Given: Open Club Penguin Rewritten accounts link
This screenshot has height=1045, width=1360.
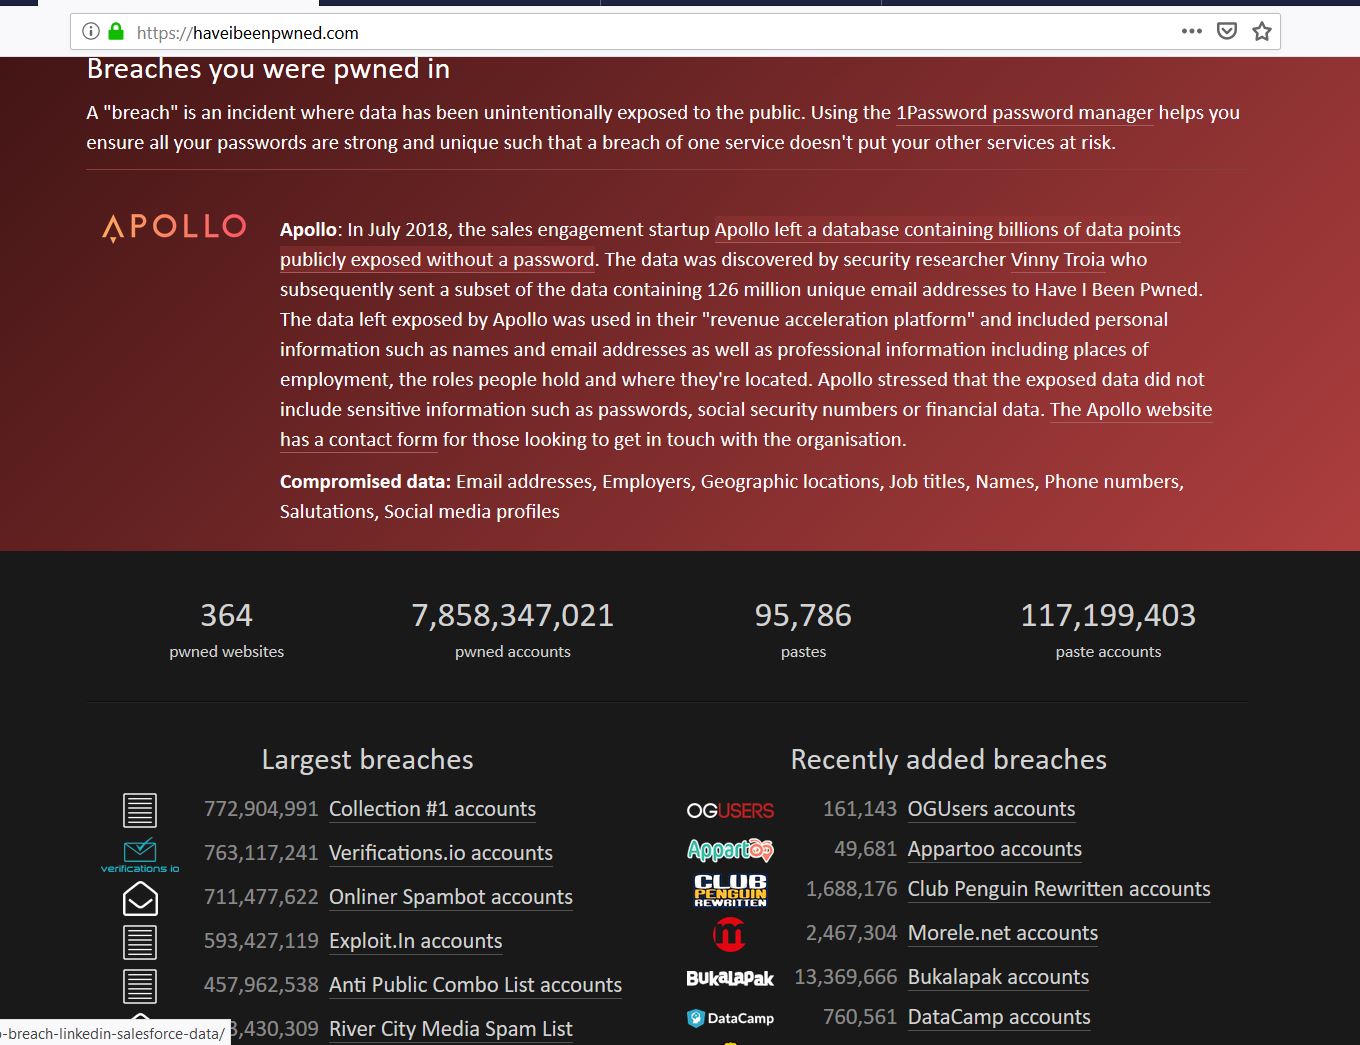Looking at the screenshot, I should point(1059,889).
